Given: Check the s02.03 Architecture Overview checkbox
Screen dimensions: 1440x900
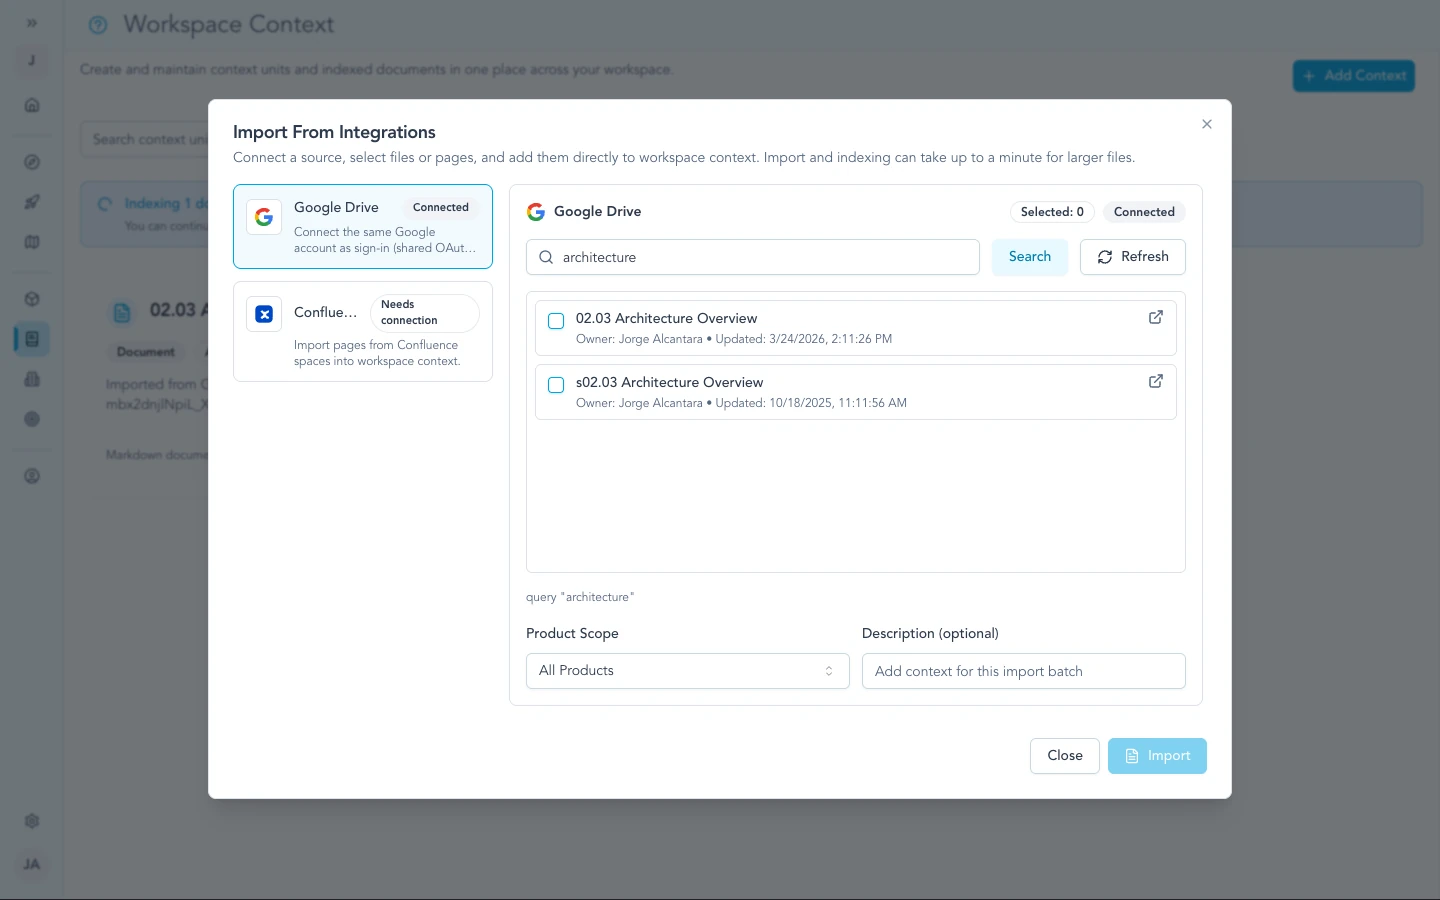Looking at the screenshot, I should (x=556, y=385).
